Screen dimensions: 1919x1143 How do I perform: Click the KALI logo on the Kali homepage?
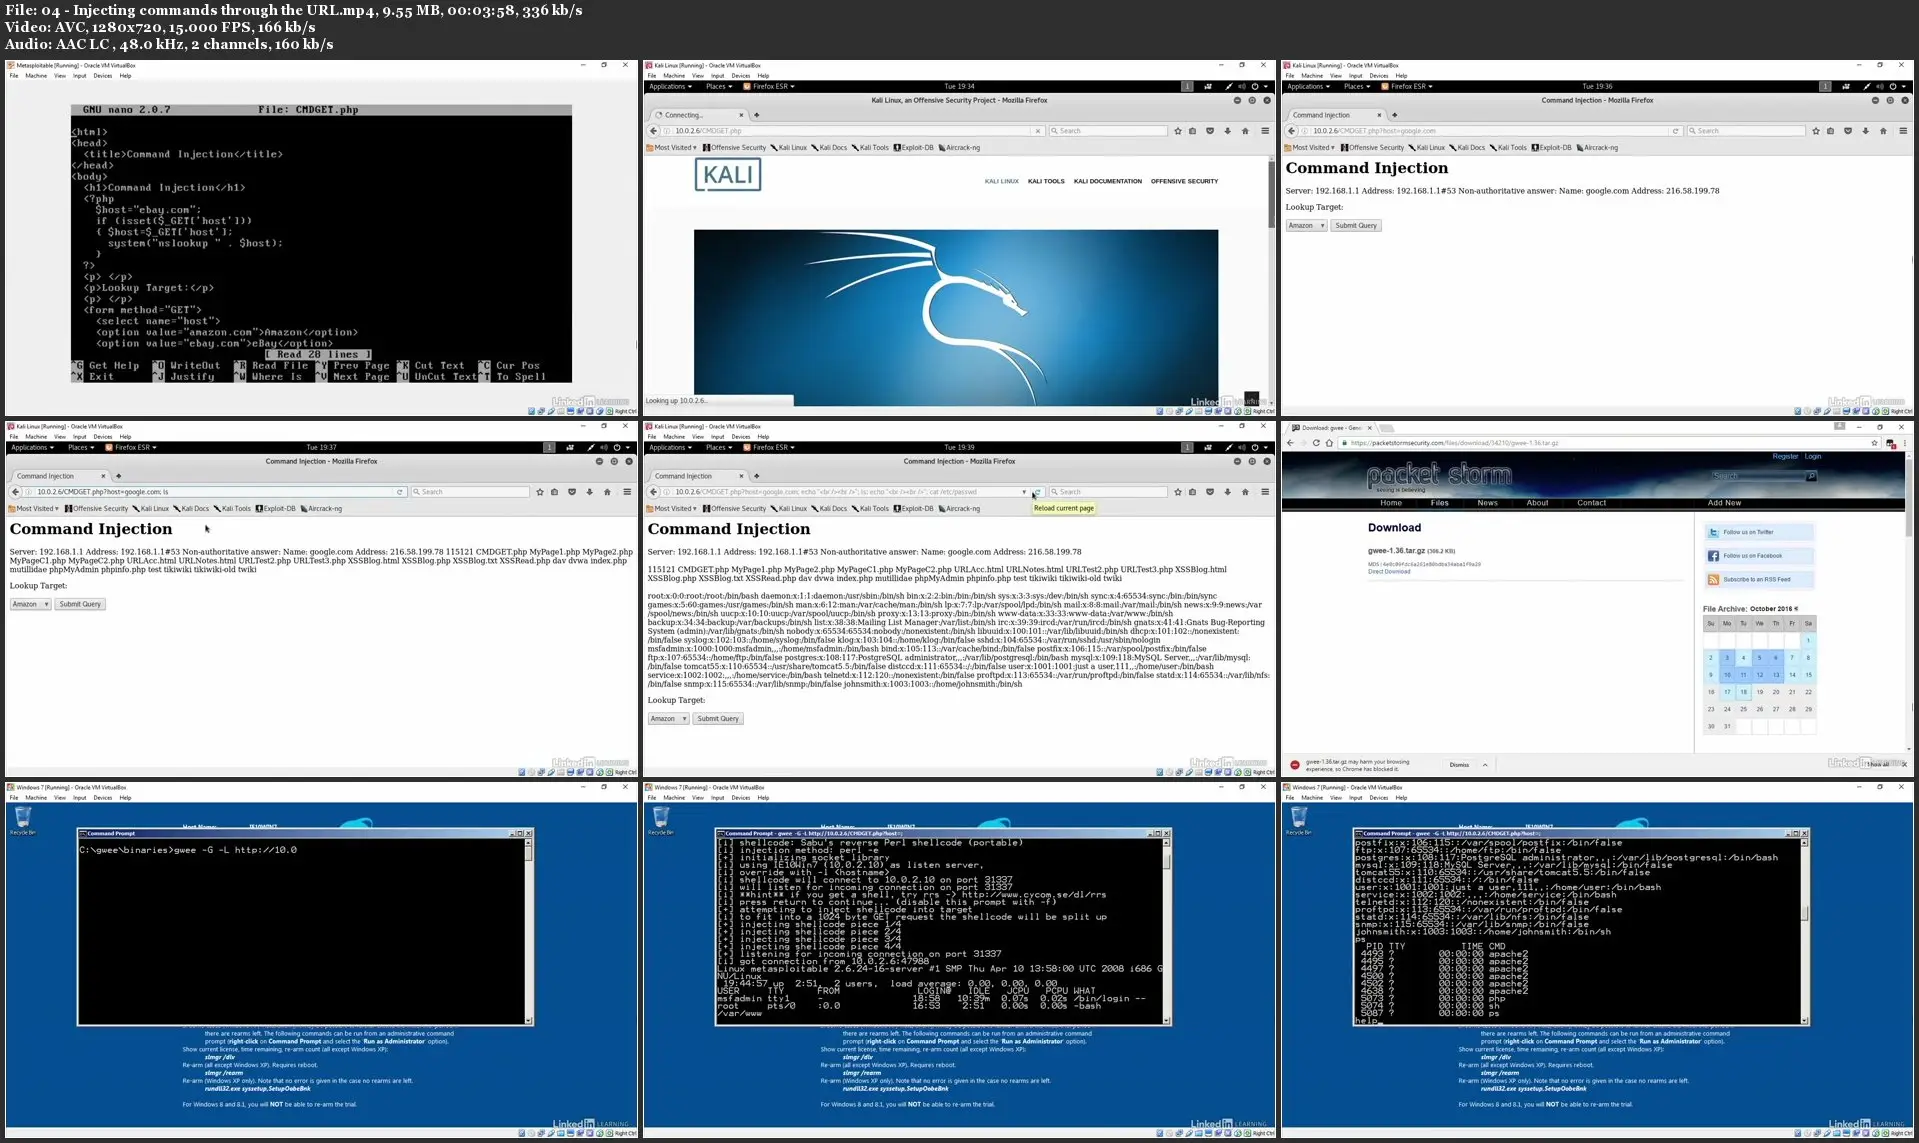point(728,175)
